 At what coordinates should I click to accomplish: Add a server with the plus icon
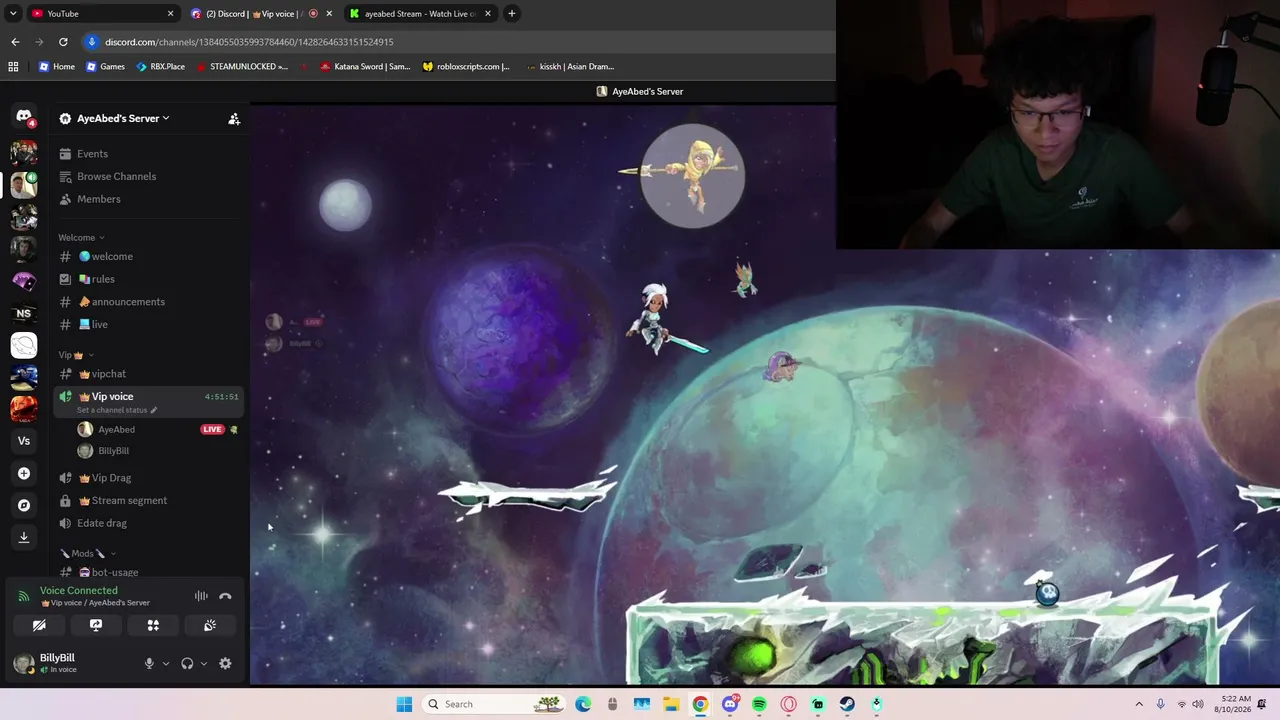24,473
